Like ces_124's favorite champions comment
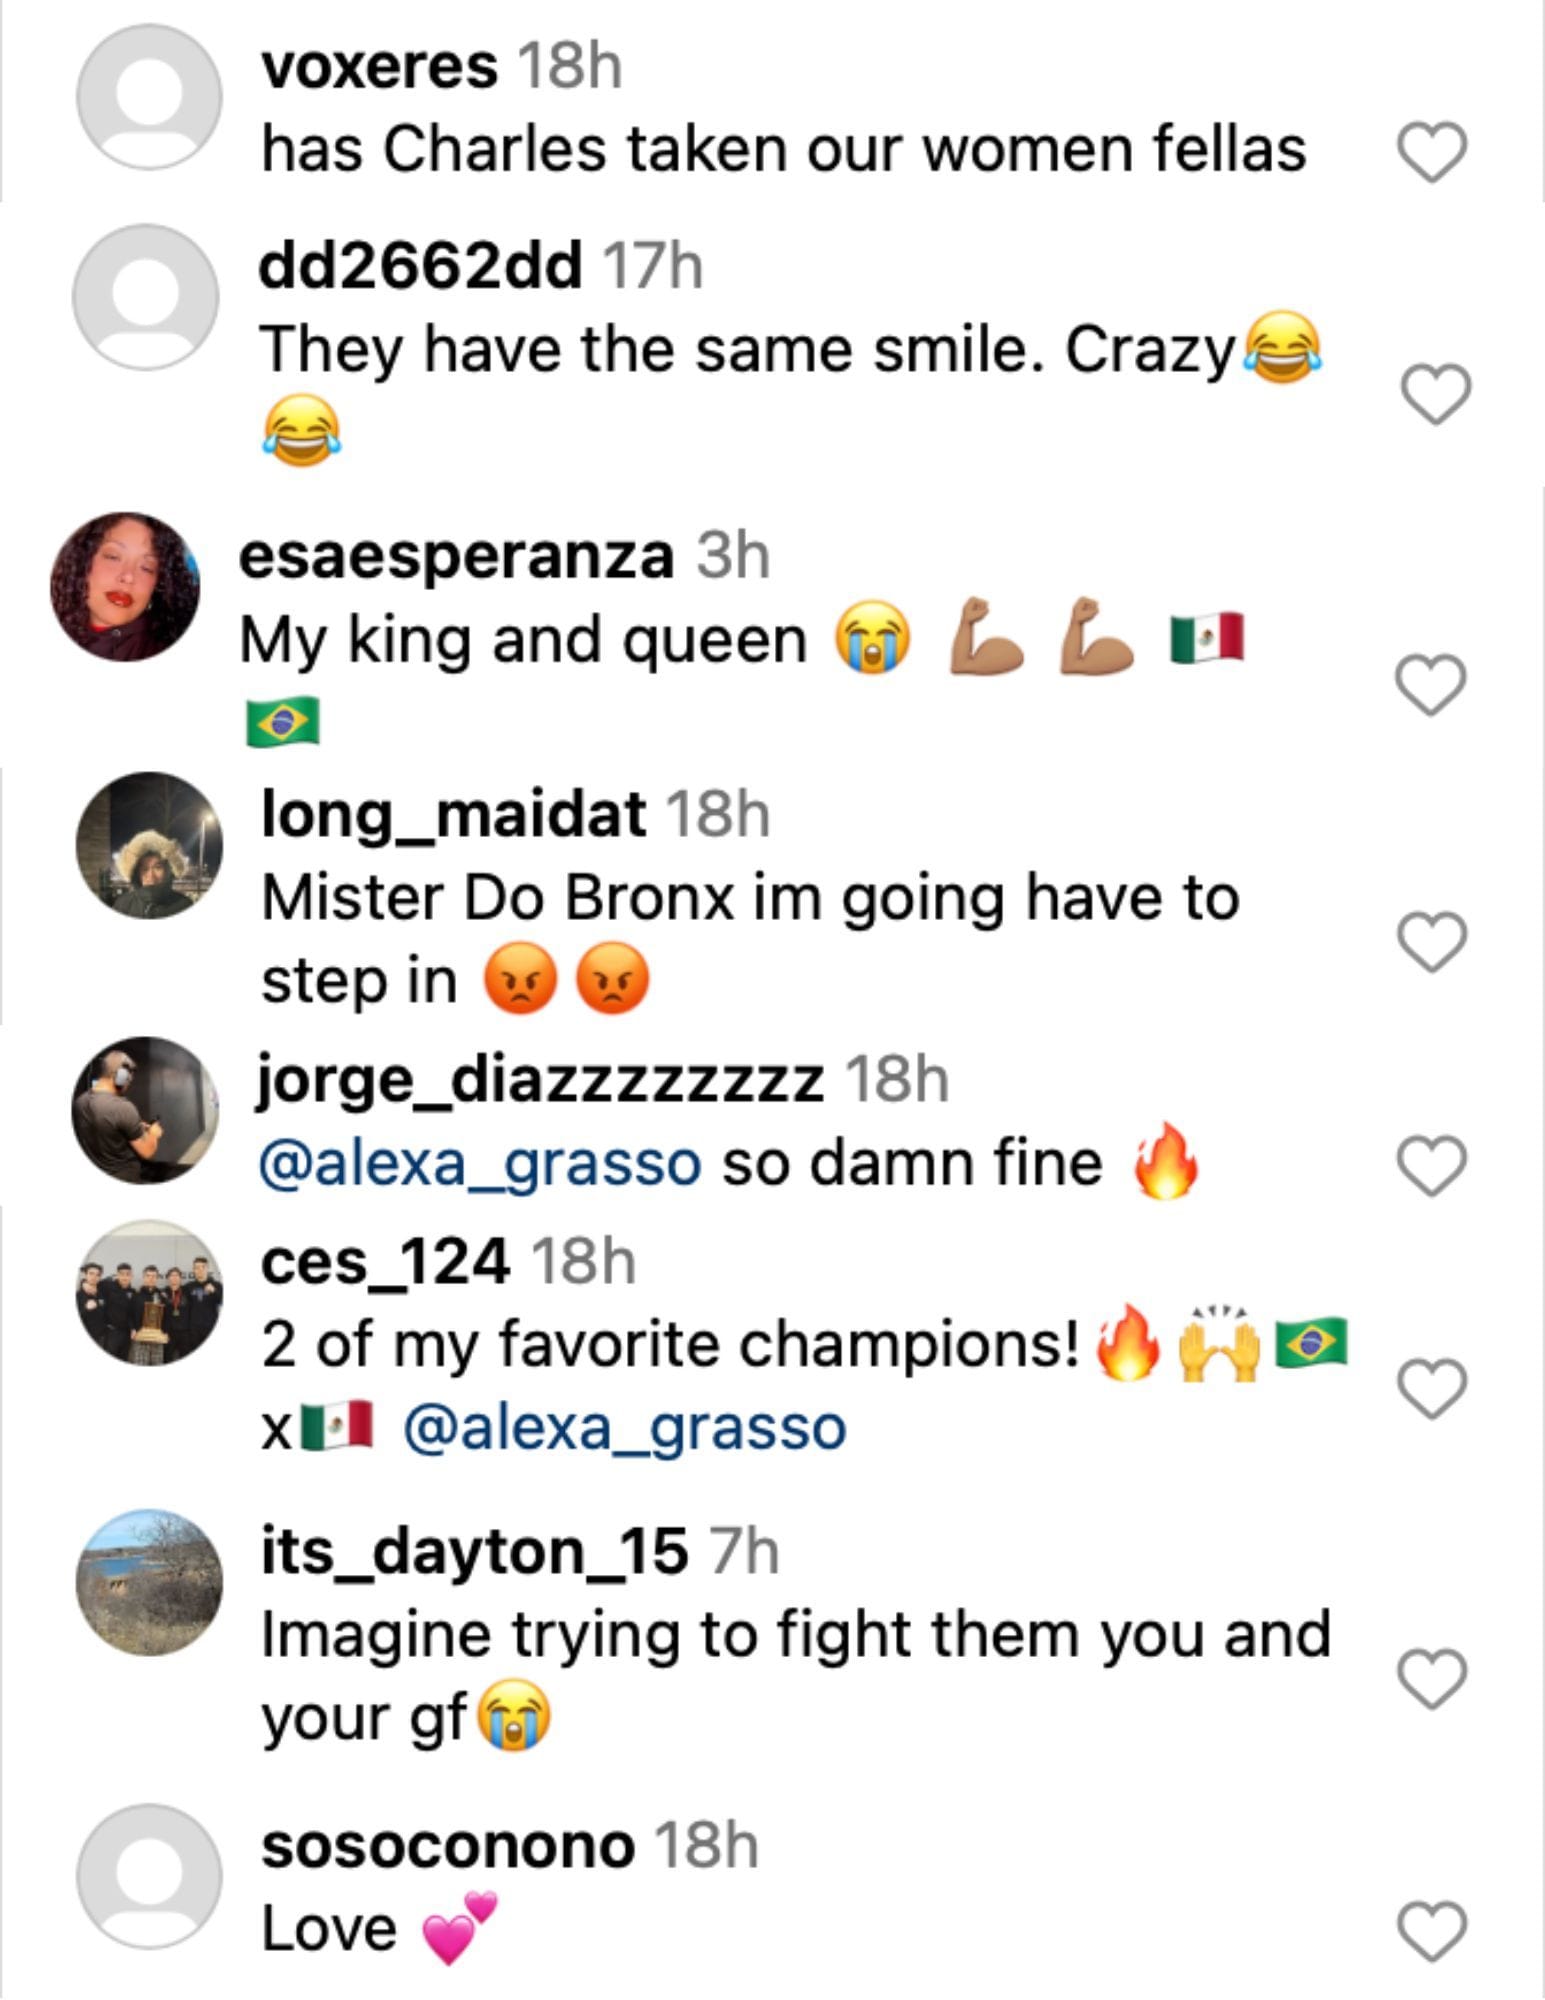The height and width of the screenshot is (2000, 1545). [x=1431, y=1388]
